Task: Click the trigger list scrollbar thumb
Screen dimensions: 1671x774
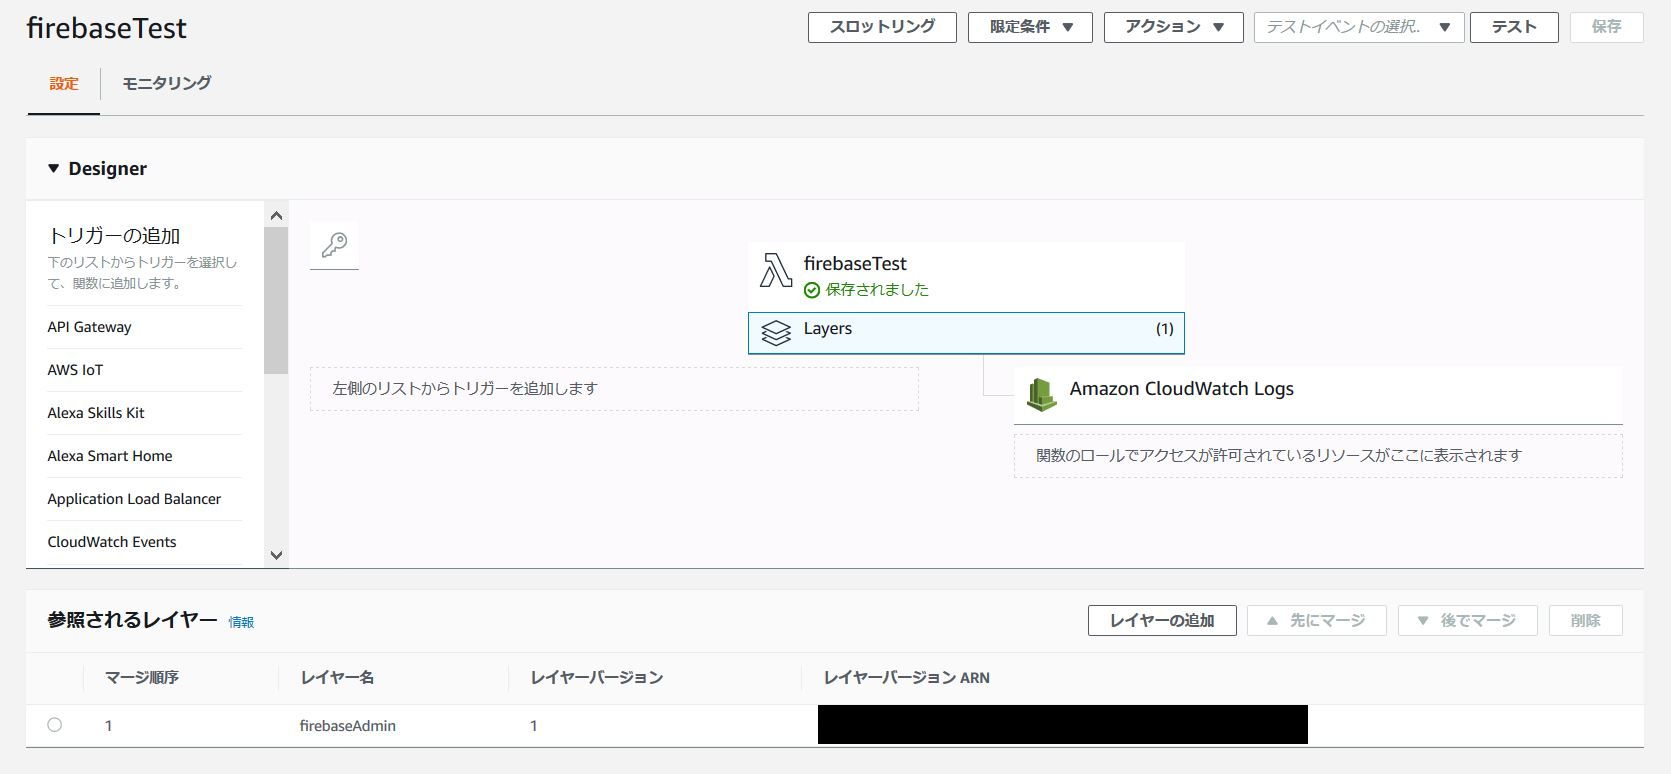Action: click(276, 300)
